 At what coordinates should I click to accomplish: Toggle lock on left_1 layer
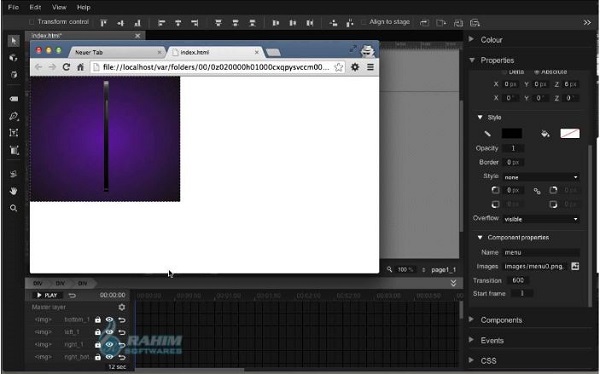(98, 332)
